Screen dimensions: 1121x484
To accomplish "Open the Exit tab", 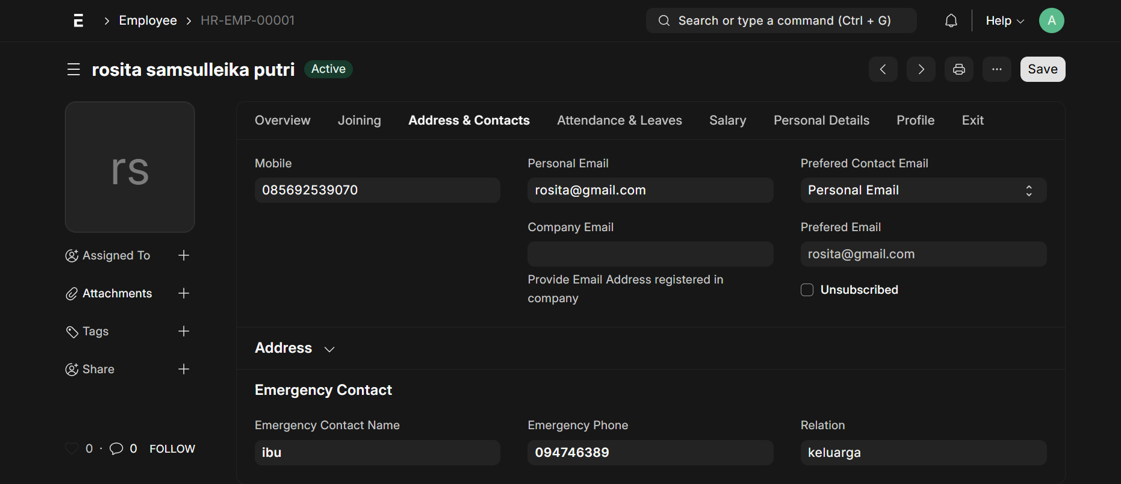I will click(972, 120).
